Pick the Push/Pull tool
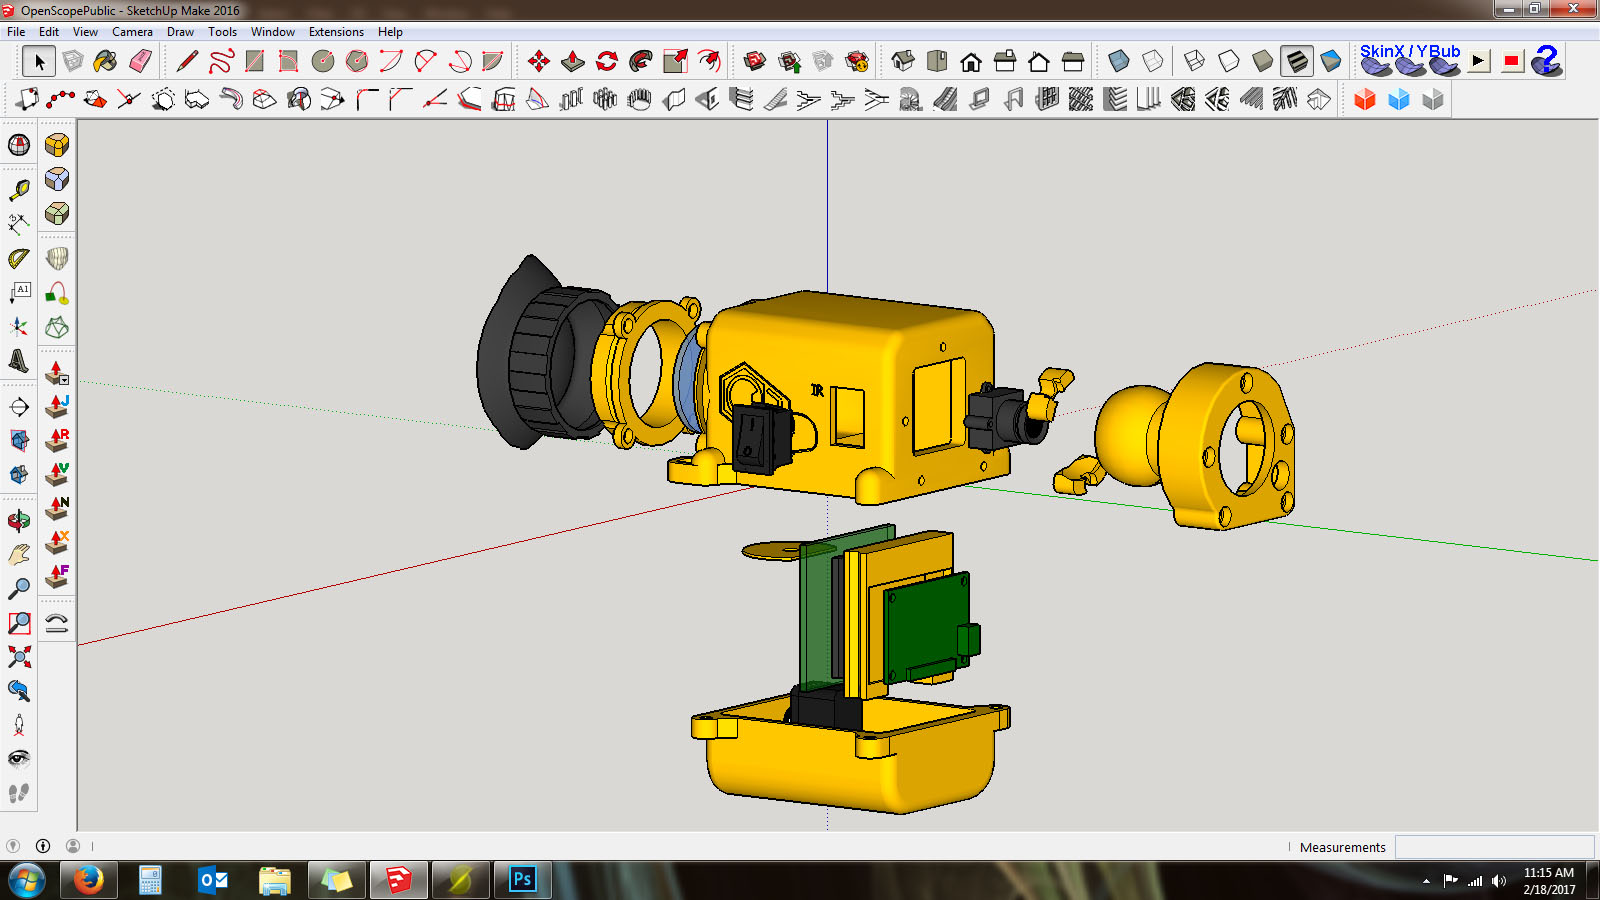The width and height of the screenshot is (1600, 900). [573, 62]
